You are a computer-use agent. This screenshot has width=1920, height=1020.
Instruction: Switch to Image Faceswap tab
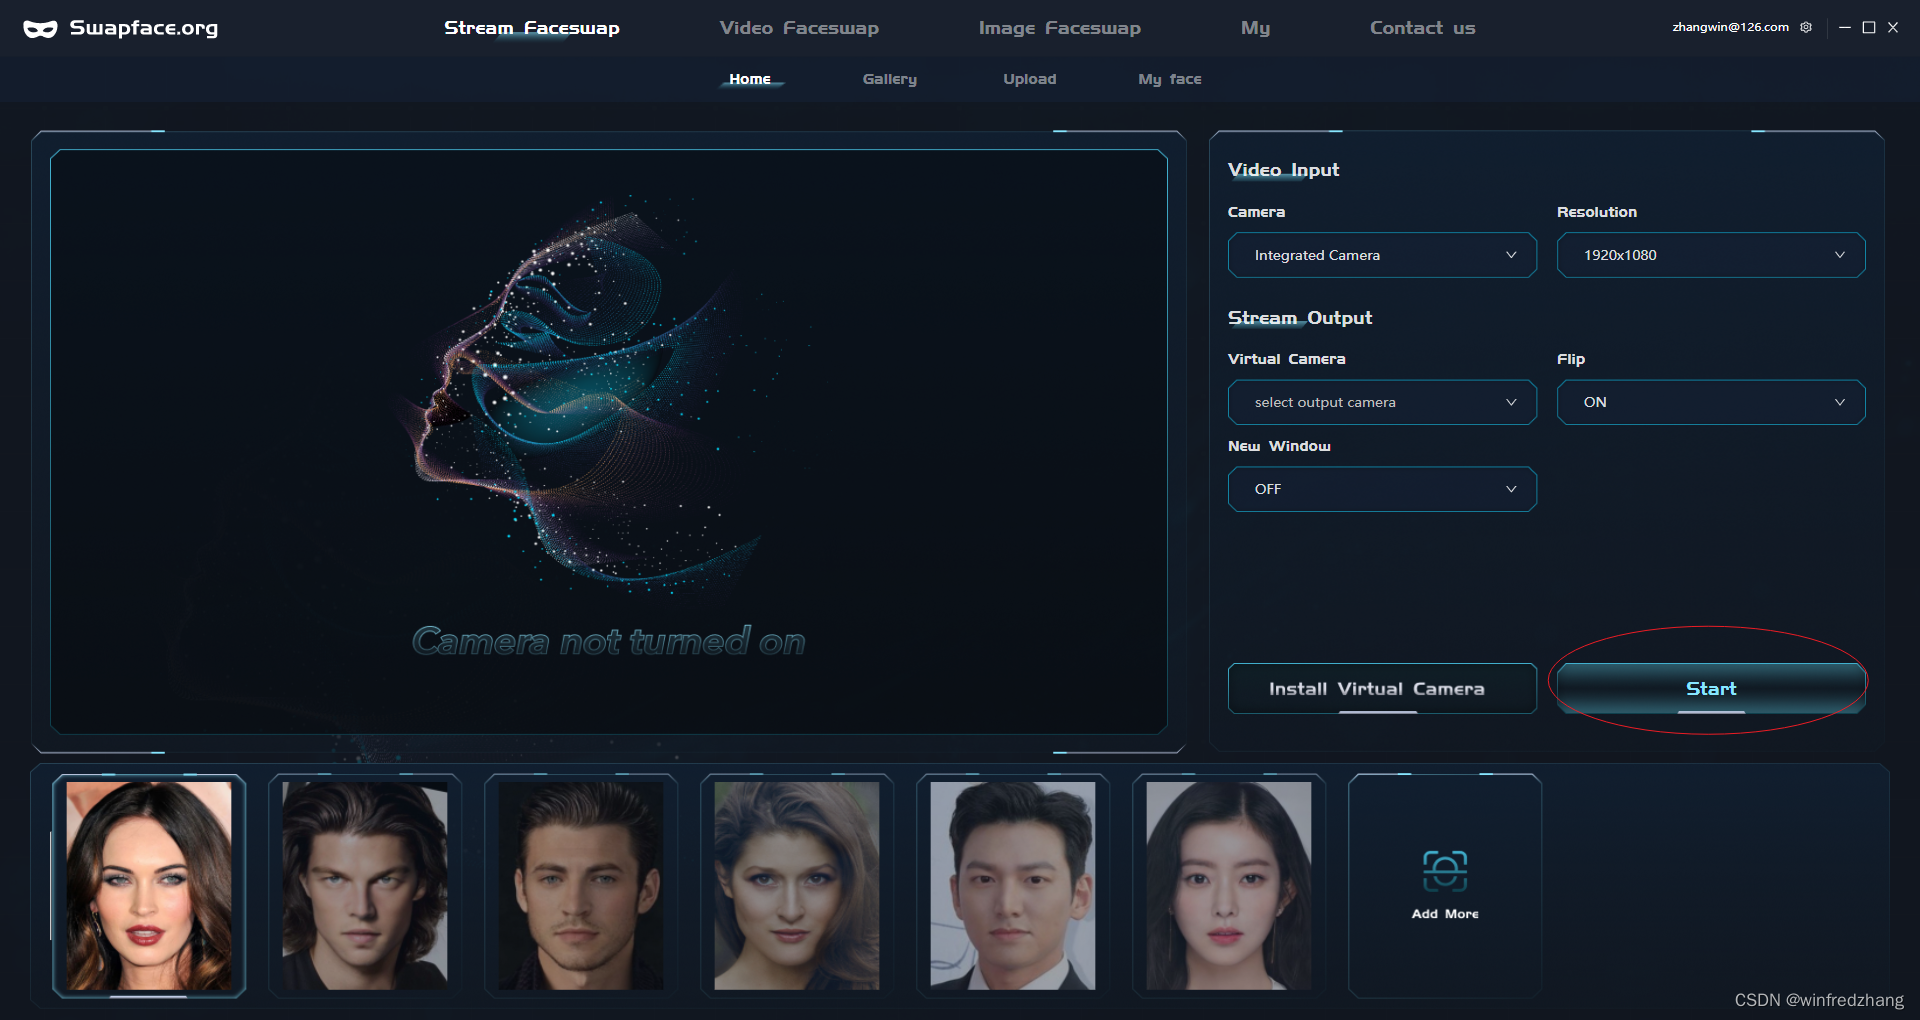click(x=1059, y=28)
